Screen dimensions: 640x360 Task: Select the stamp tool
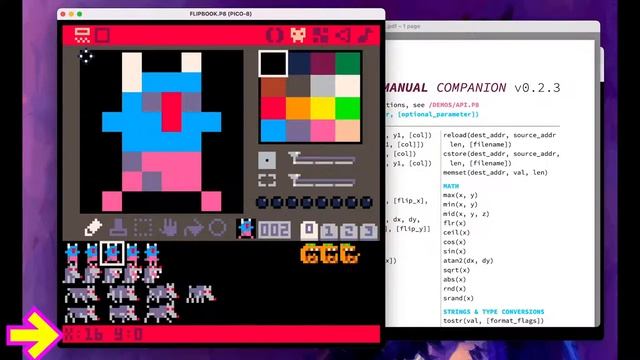coord(118,228)
